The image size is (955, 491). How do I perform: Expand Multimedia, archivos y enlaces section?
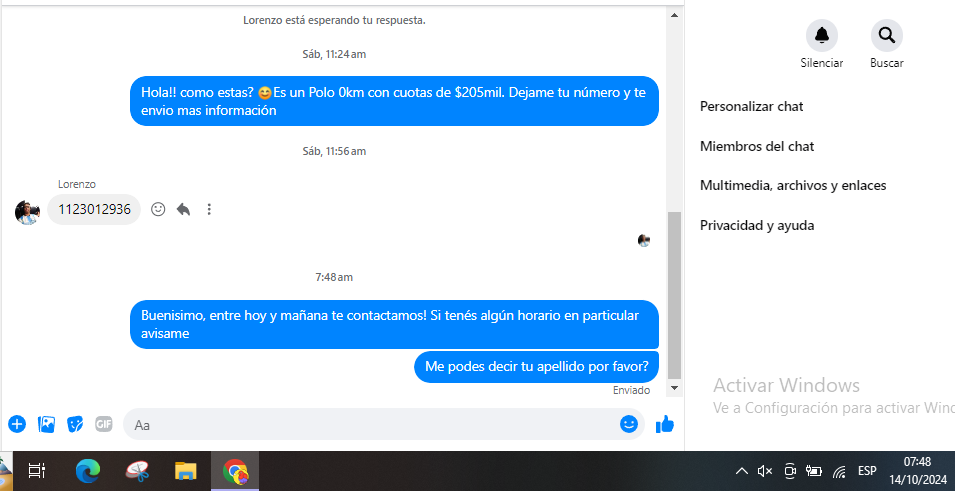click(793, 186)
